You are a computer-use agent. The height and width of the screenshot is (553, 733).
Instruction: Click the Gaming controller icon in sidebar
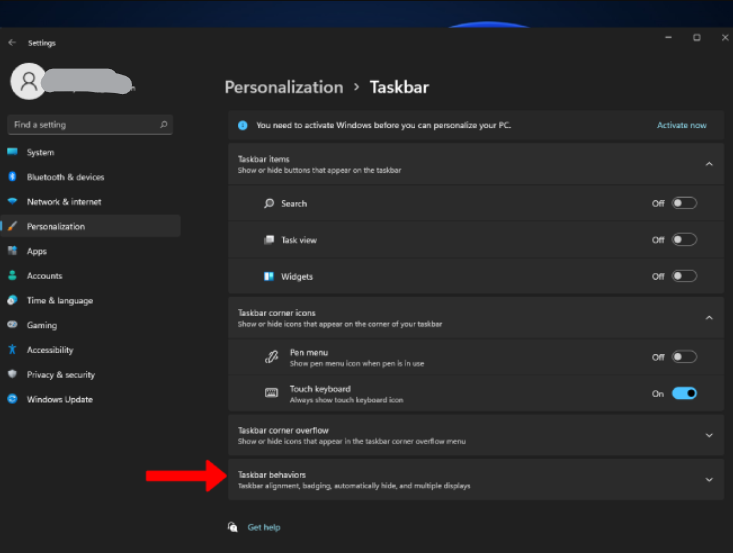(13, 324)
